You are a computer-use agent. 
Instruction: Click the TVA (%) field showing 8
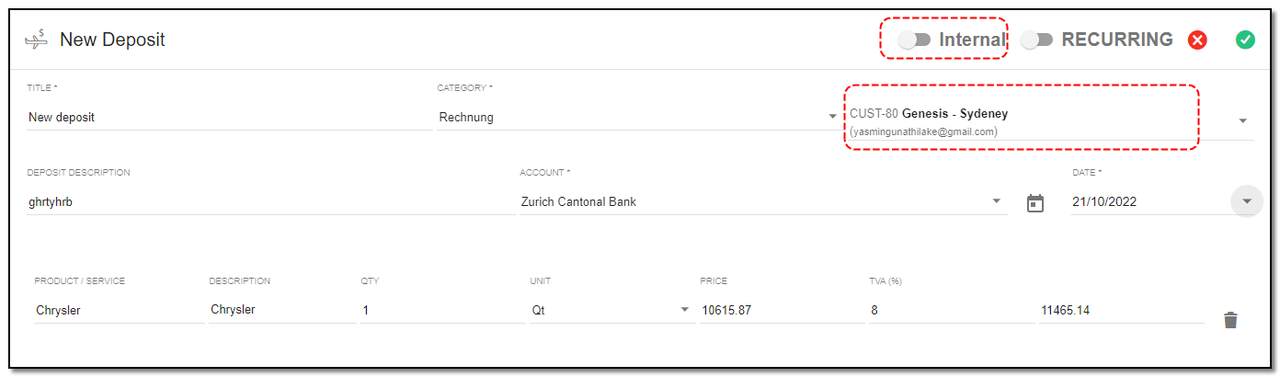coord(952,310)
